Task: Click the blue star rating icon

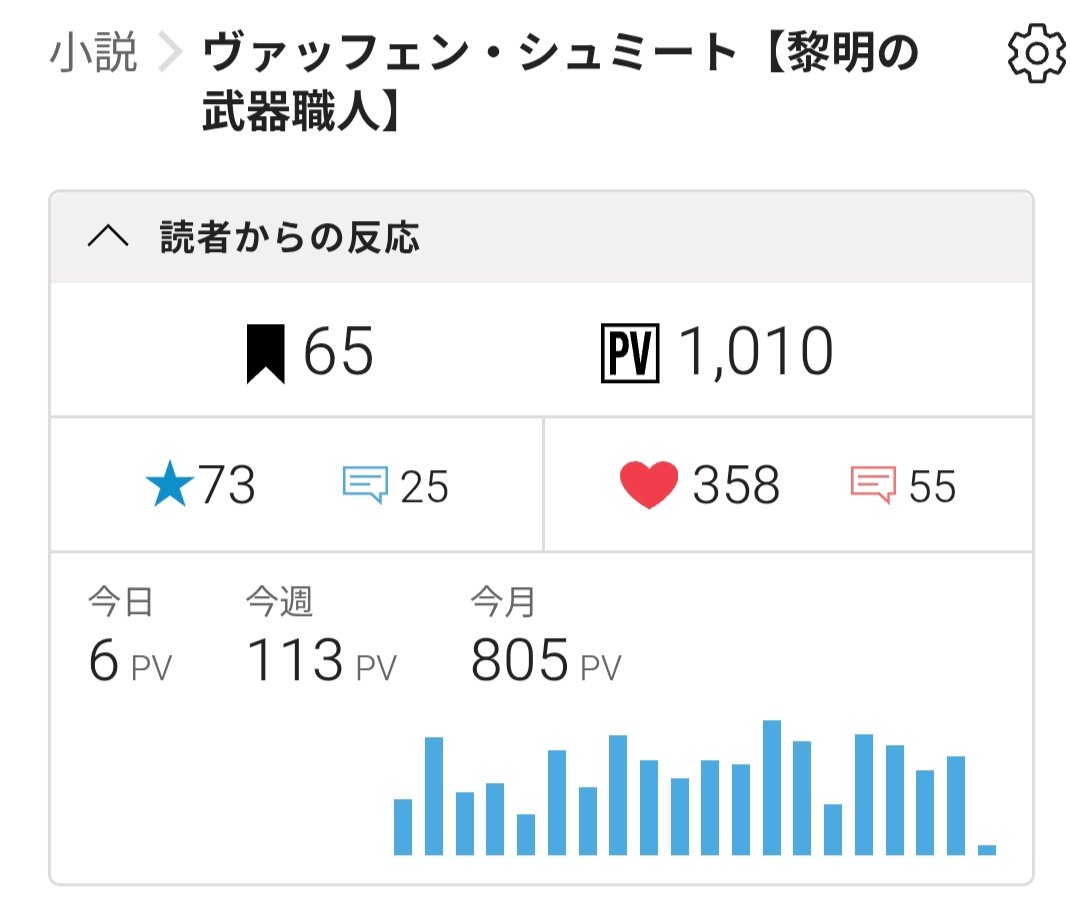Action: 170,484
